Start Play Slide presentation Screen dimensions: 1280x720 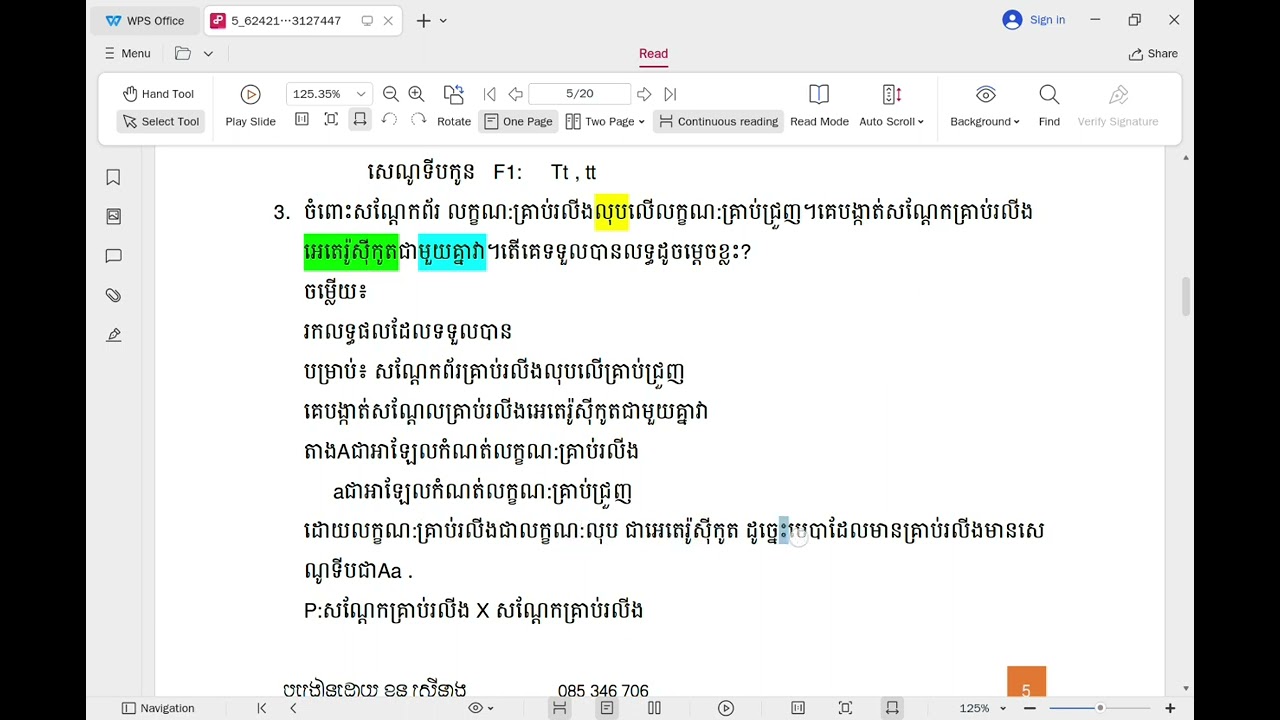click(250, 106)
